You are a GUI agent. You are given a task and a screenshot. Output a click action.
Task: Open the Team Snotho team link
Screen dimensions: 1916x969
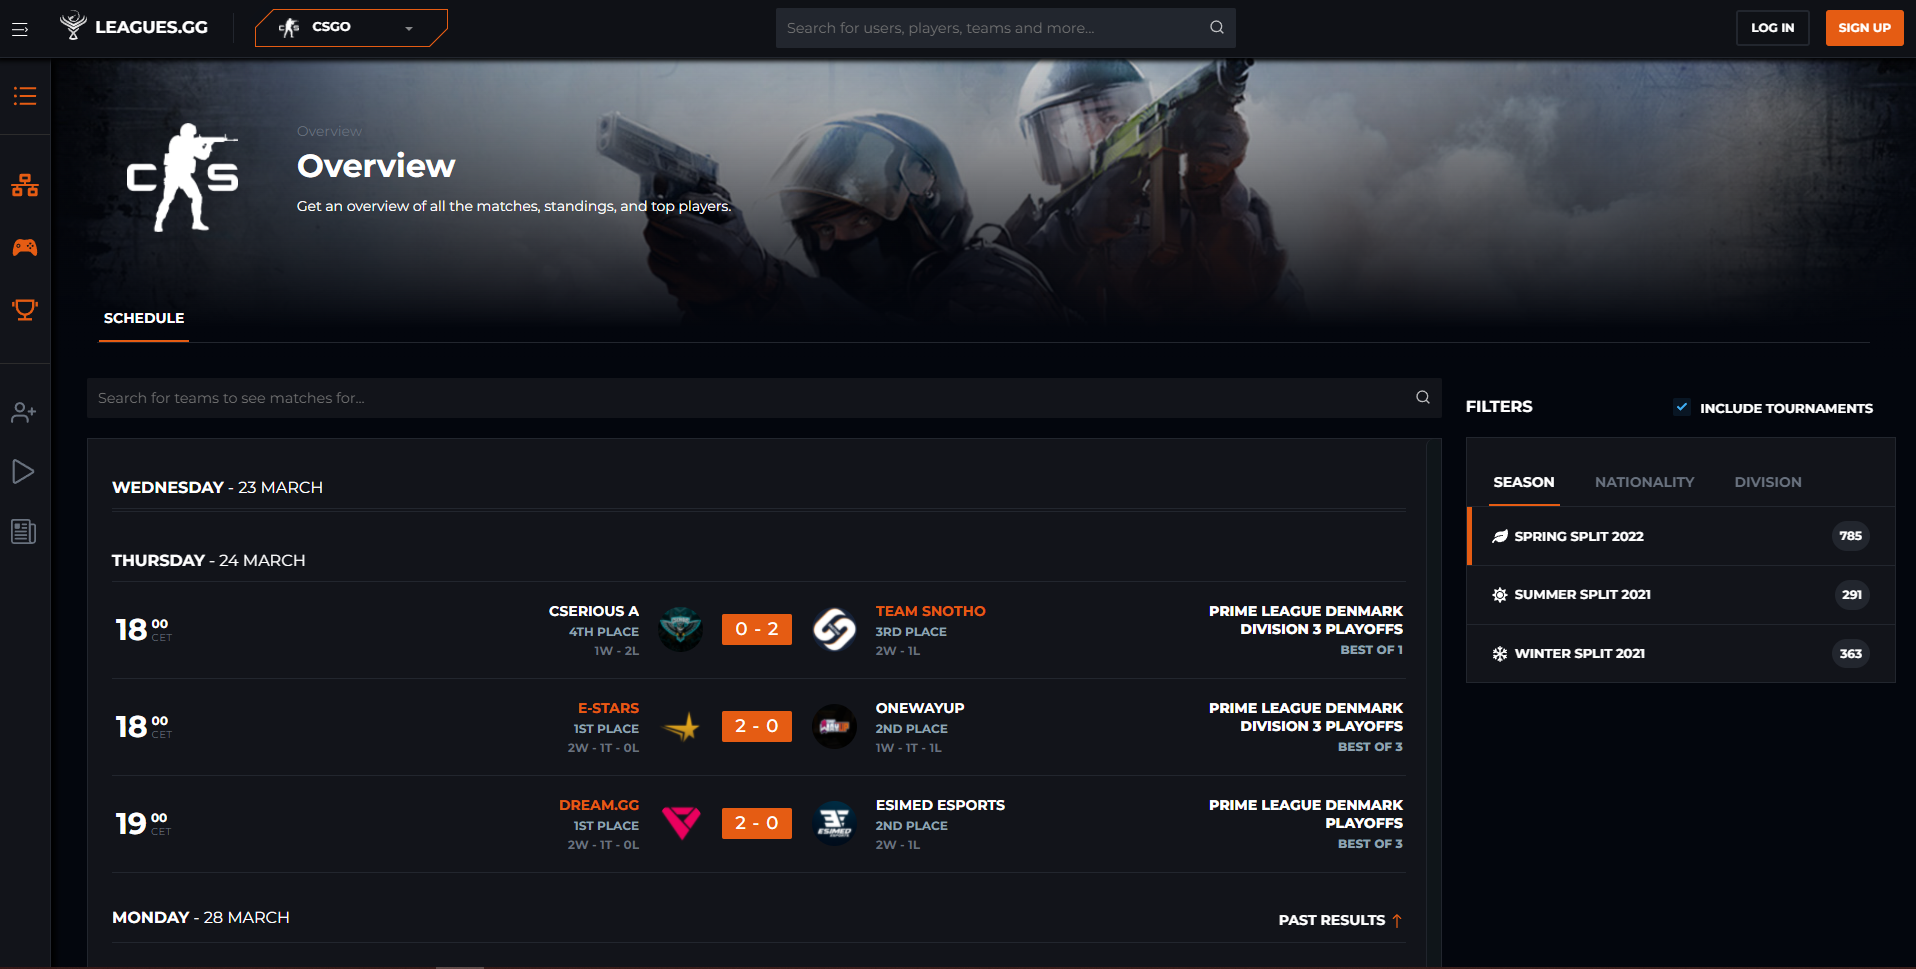click(930, 611)
